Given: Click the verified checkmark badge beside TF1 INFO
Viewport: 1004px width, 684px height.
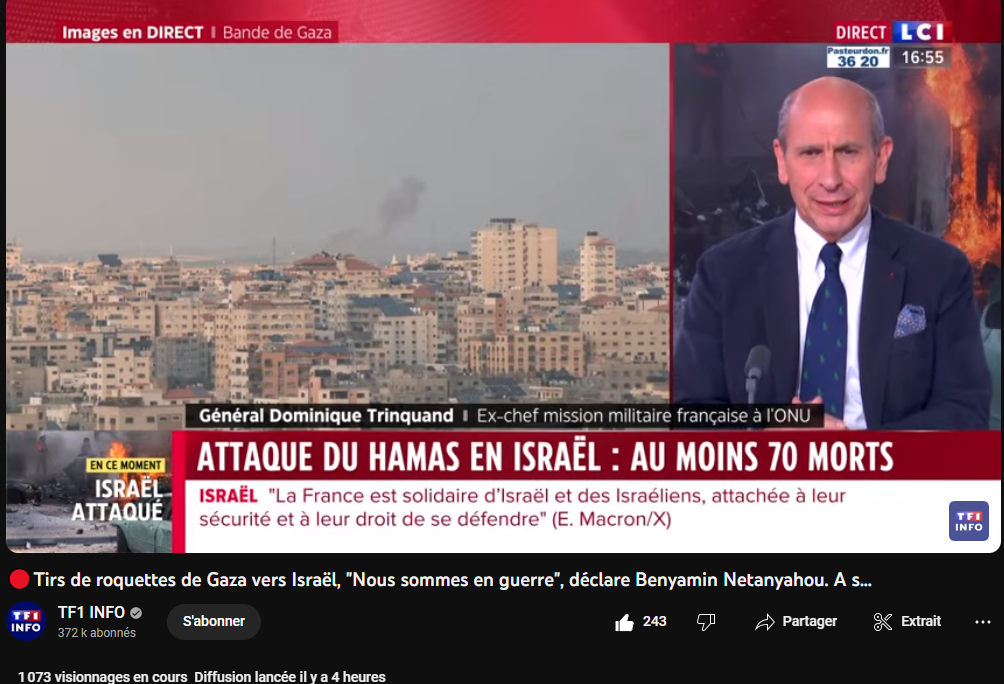Looking at the screenshot, I should 136,613.
